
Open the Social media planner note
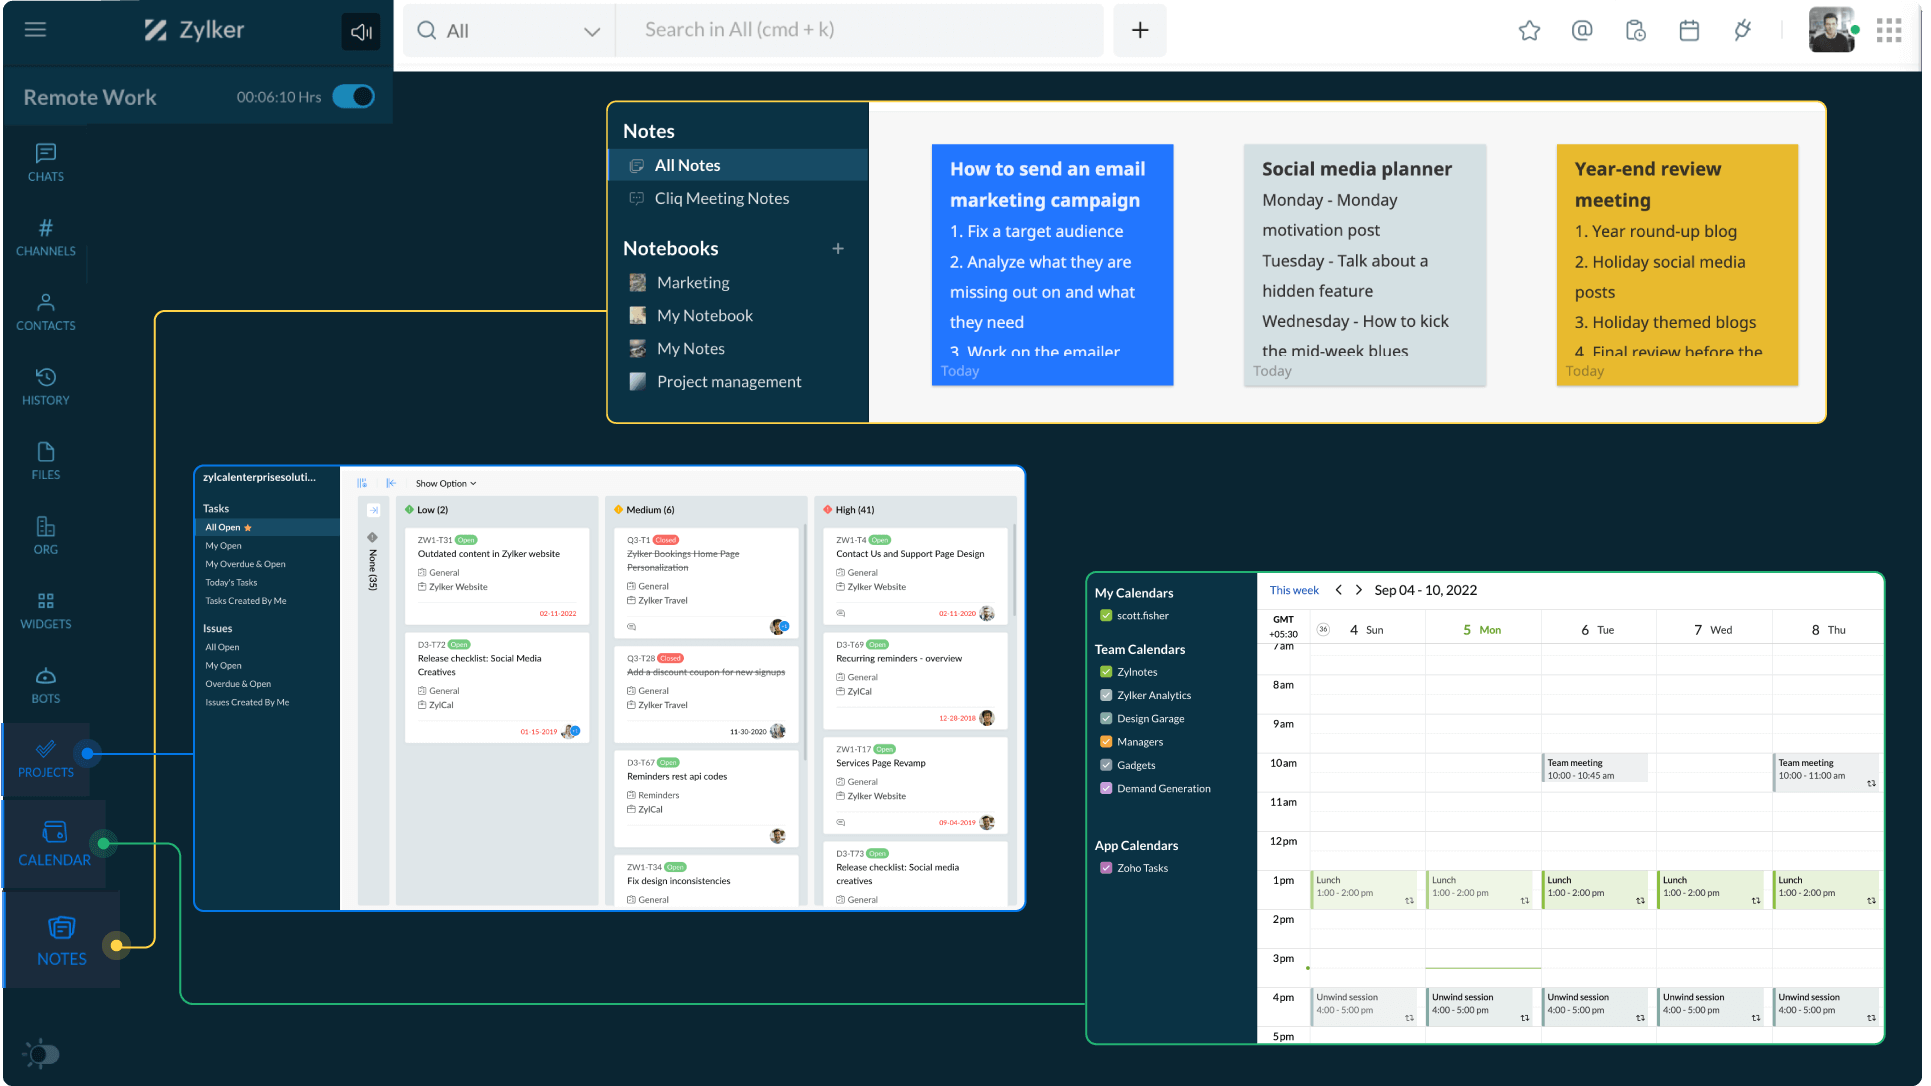point(1364,265)
